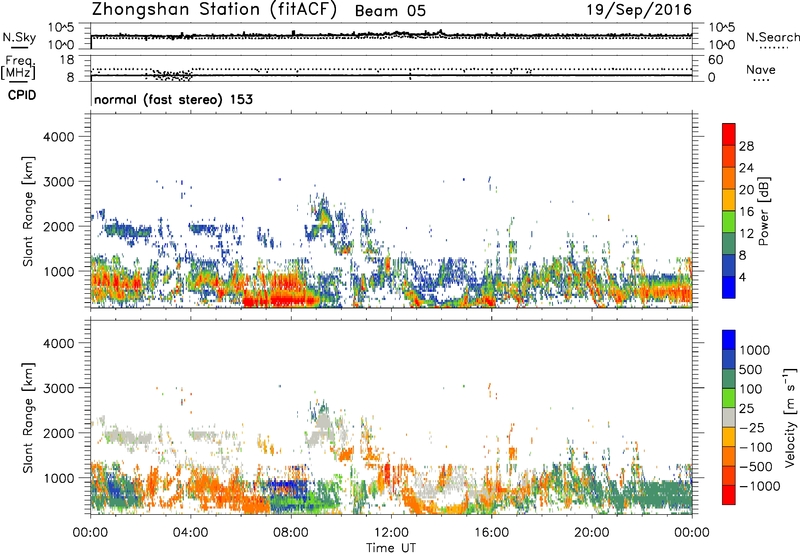Click the Zhongshan Station (fitACF) title
This screenshot has width=800, height=554.
click(214, 10)
